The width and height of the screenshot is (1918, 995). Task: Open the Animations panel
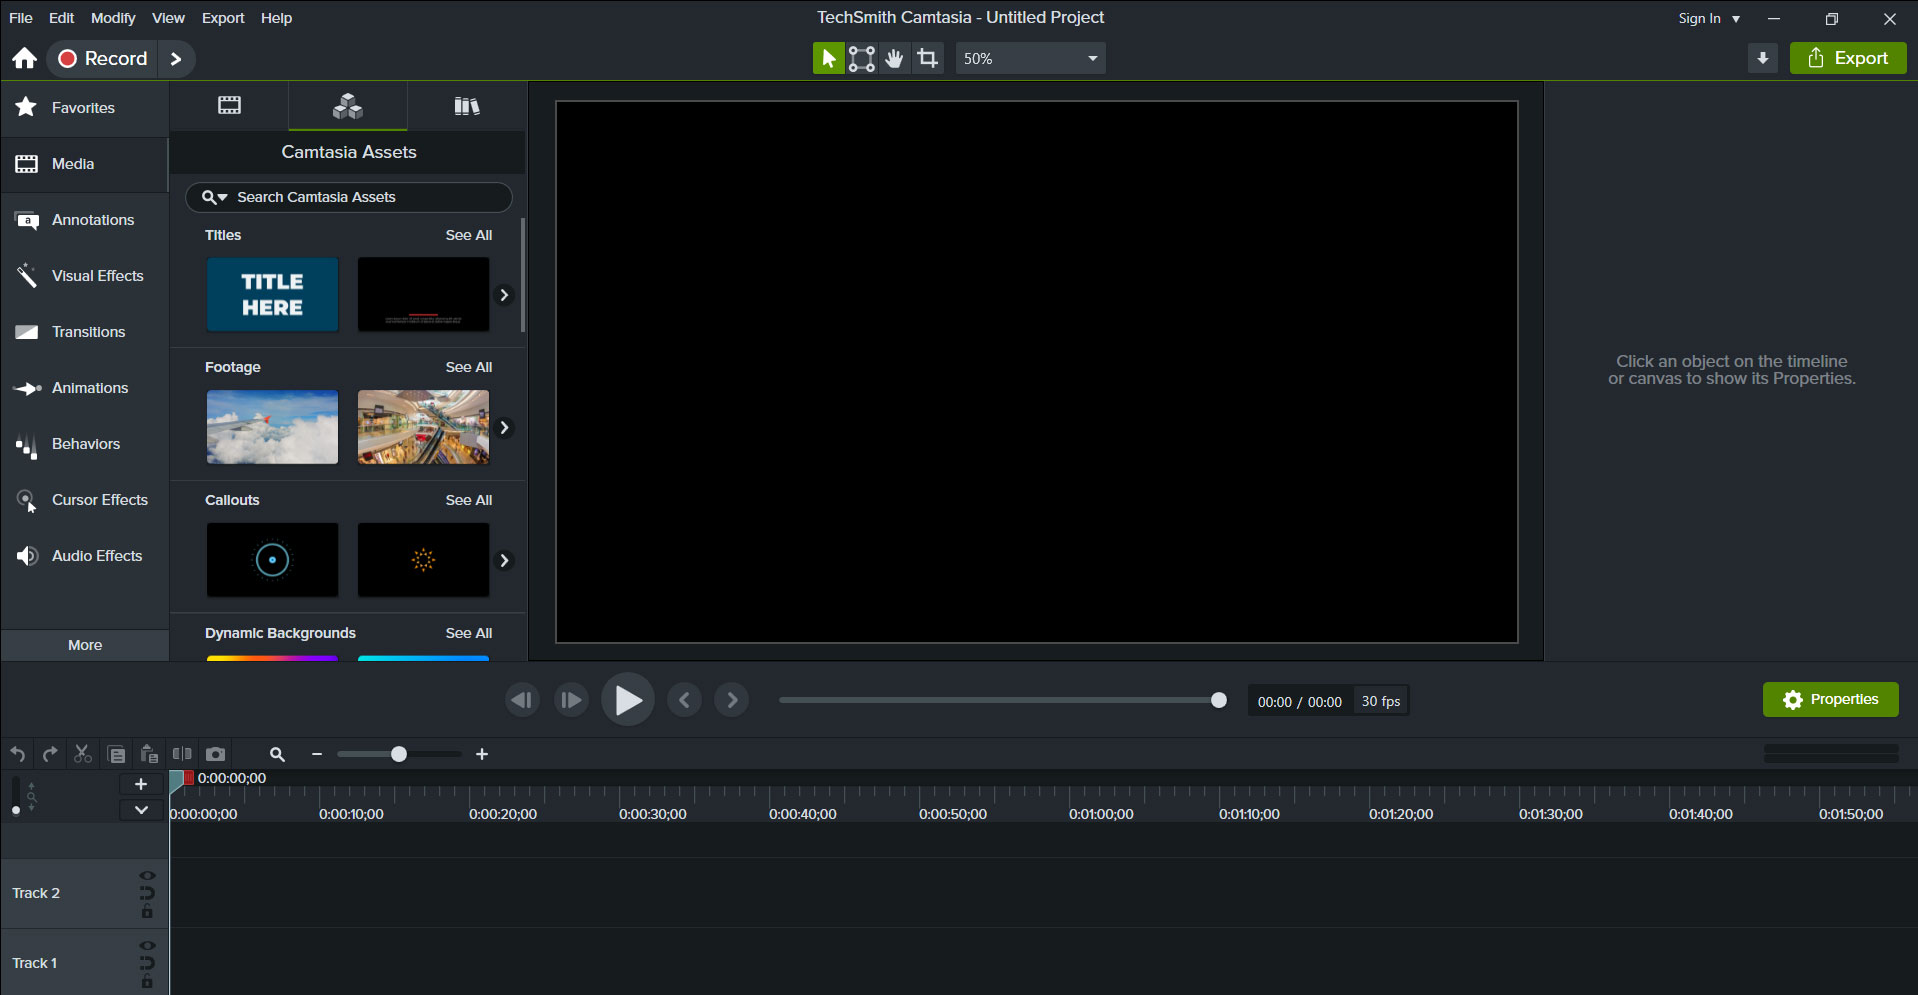tap(84, 388)
